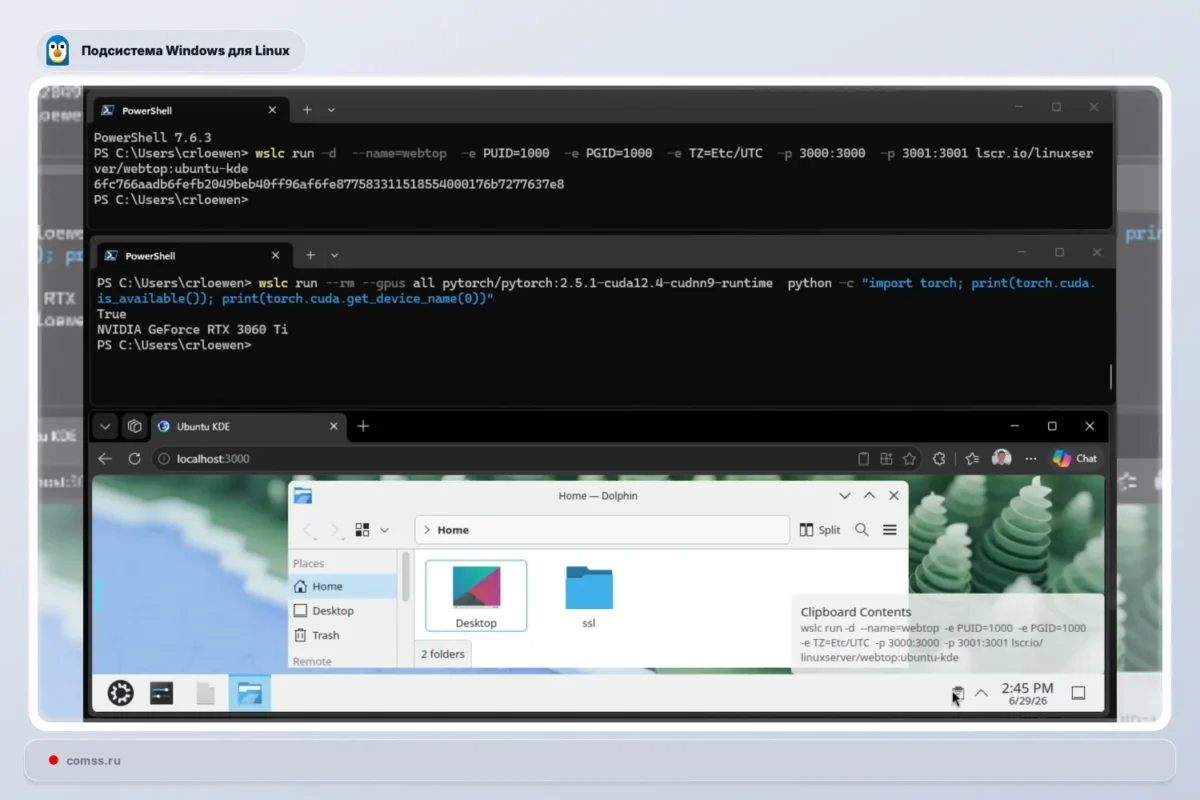The image size is (1200, 800).
Task: Reload the localhost:3000 page
Action: pyautogui.click(x=134, y=458)
